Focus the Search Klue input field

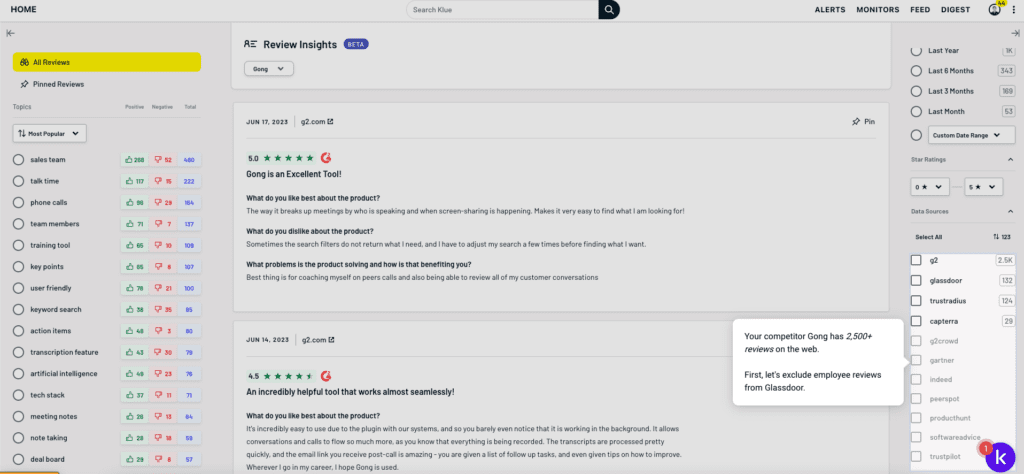coord(502,10)
